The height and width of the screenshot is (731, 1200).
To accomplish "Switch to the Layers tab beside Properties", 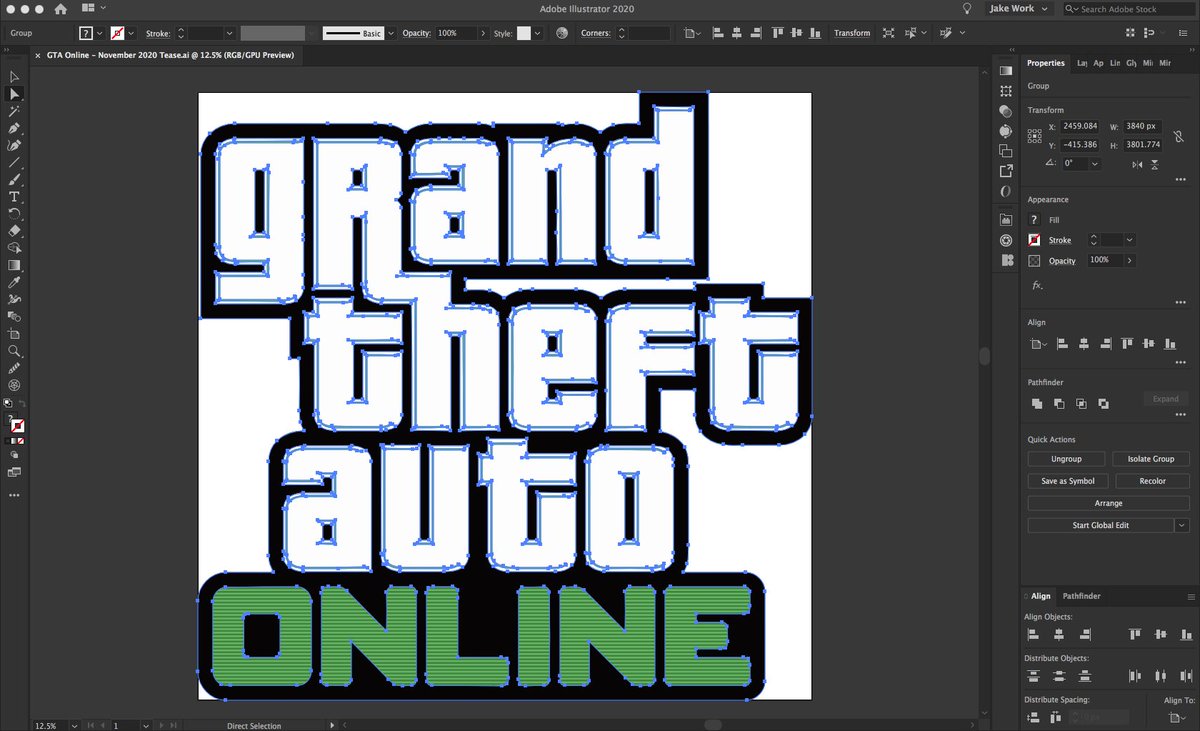I will 1081,63.
